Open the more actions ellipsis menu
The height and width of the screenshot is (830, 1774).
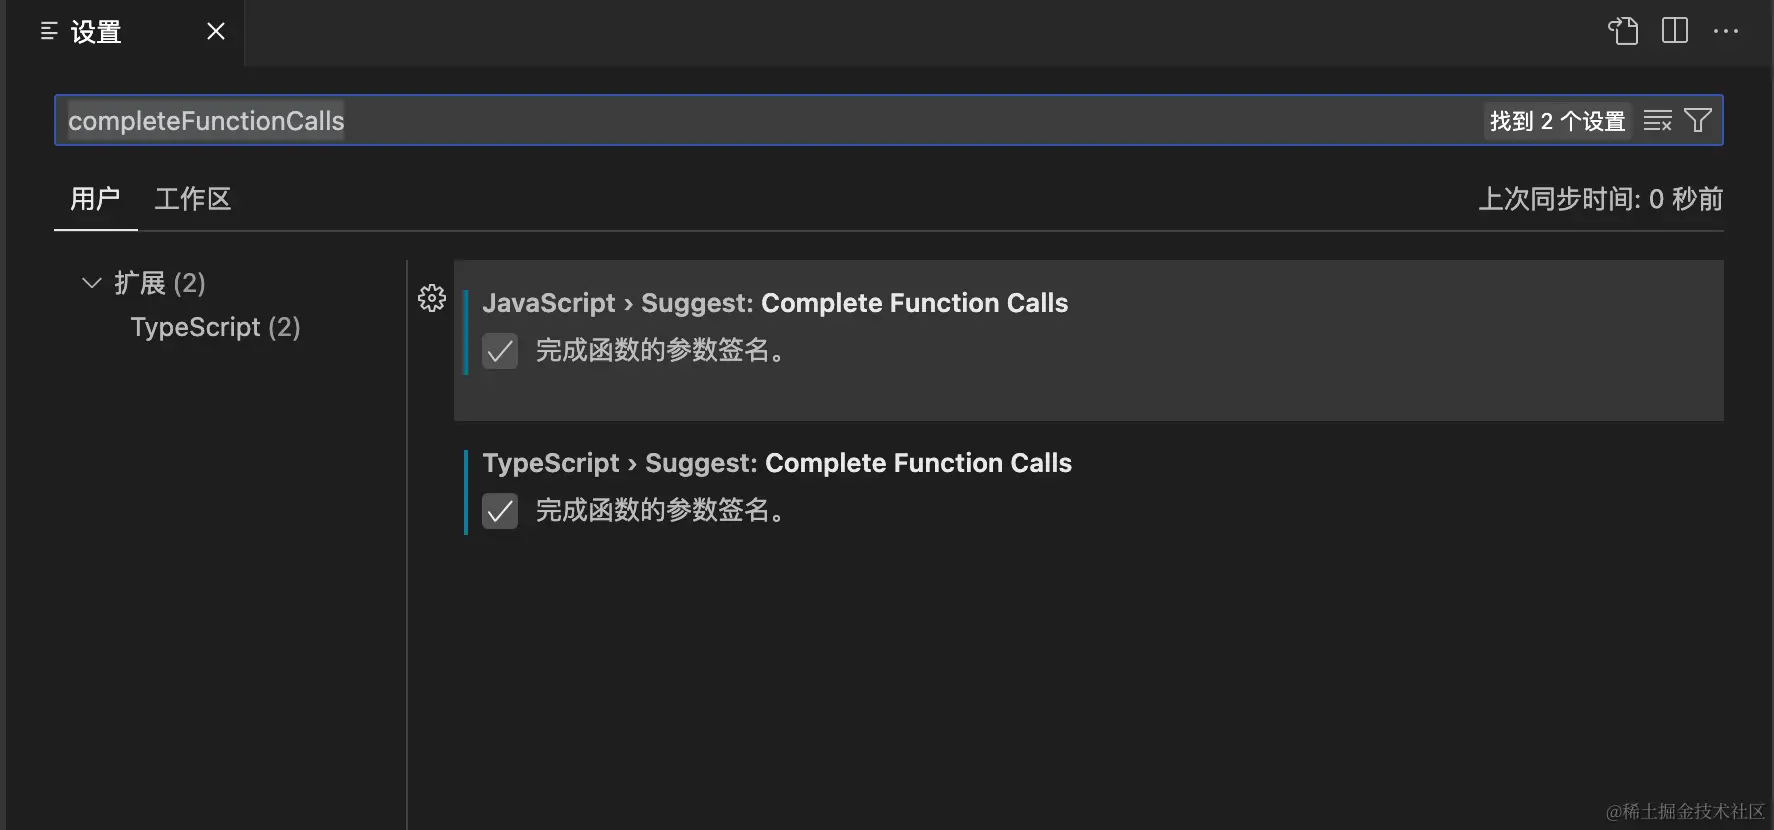pos(1726,31)
